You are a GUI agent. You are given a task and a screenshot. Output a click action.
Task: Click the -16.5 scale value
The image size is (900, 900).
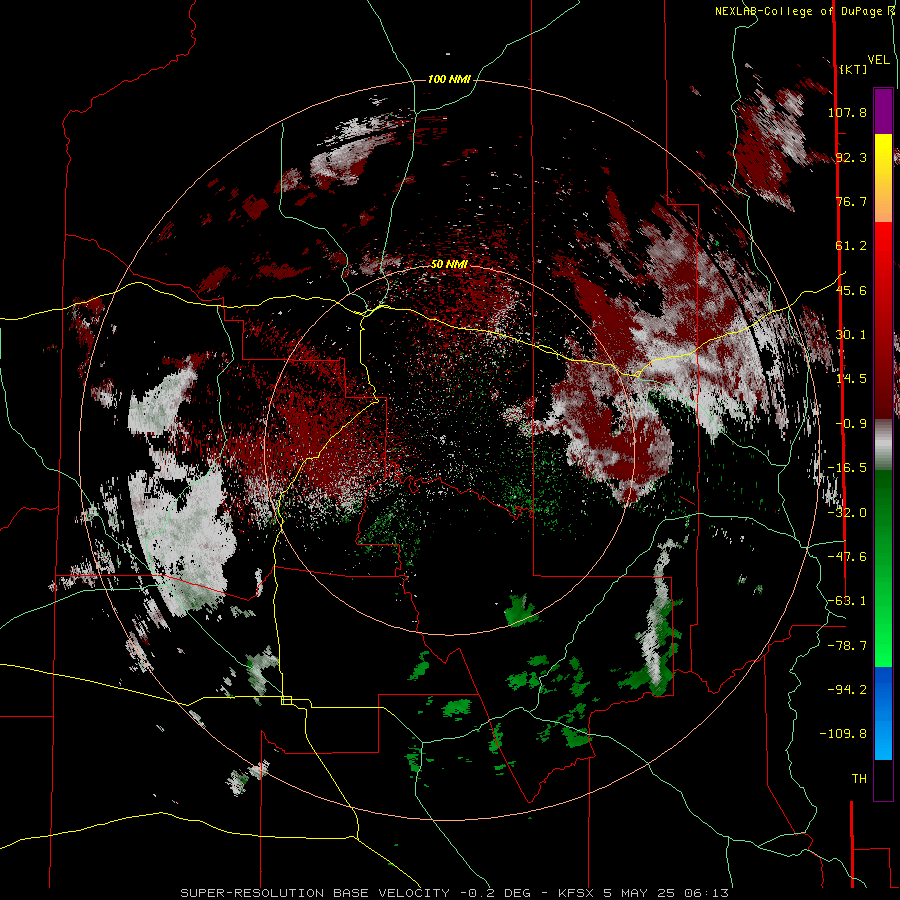pyautogui.click(x=847, y=468)
